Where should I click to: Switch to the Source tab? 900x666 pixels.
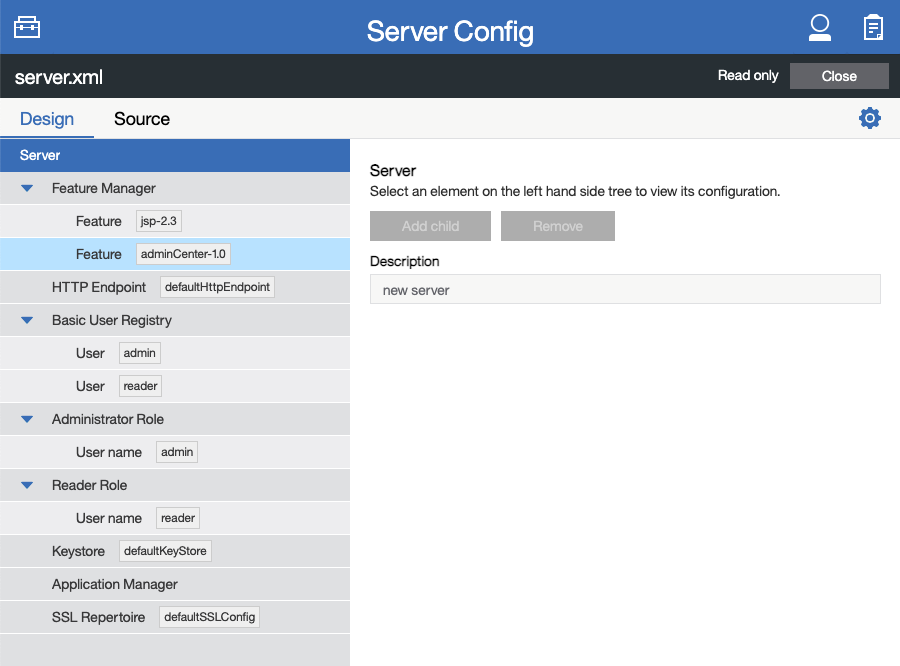[x=141, y=118]
